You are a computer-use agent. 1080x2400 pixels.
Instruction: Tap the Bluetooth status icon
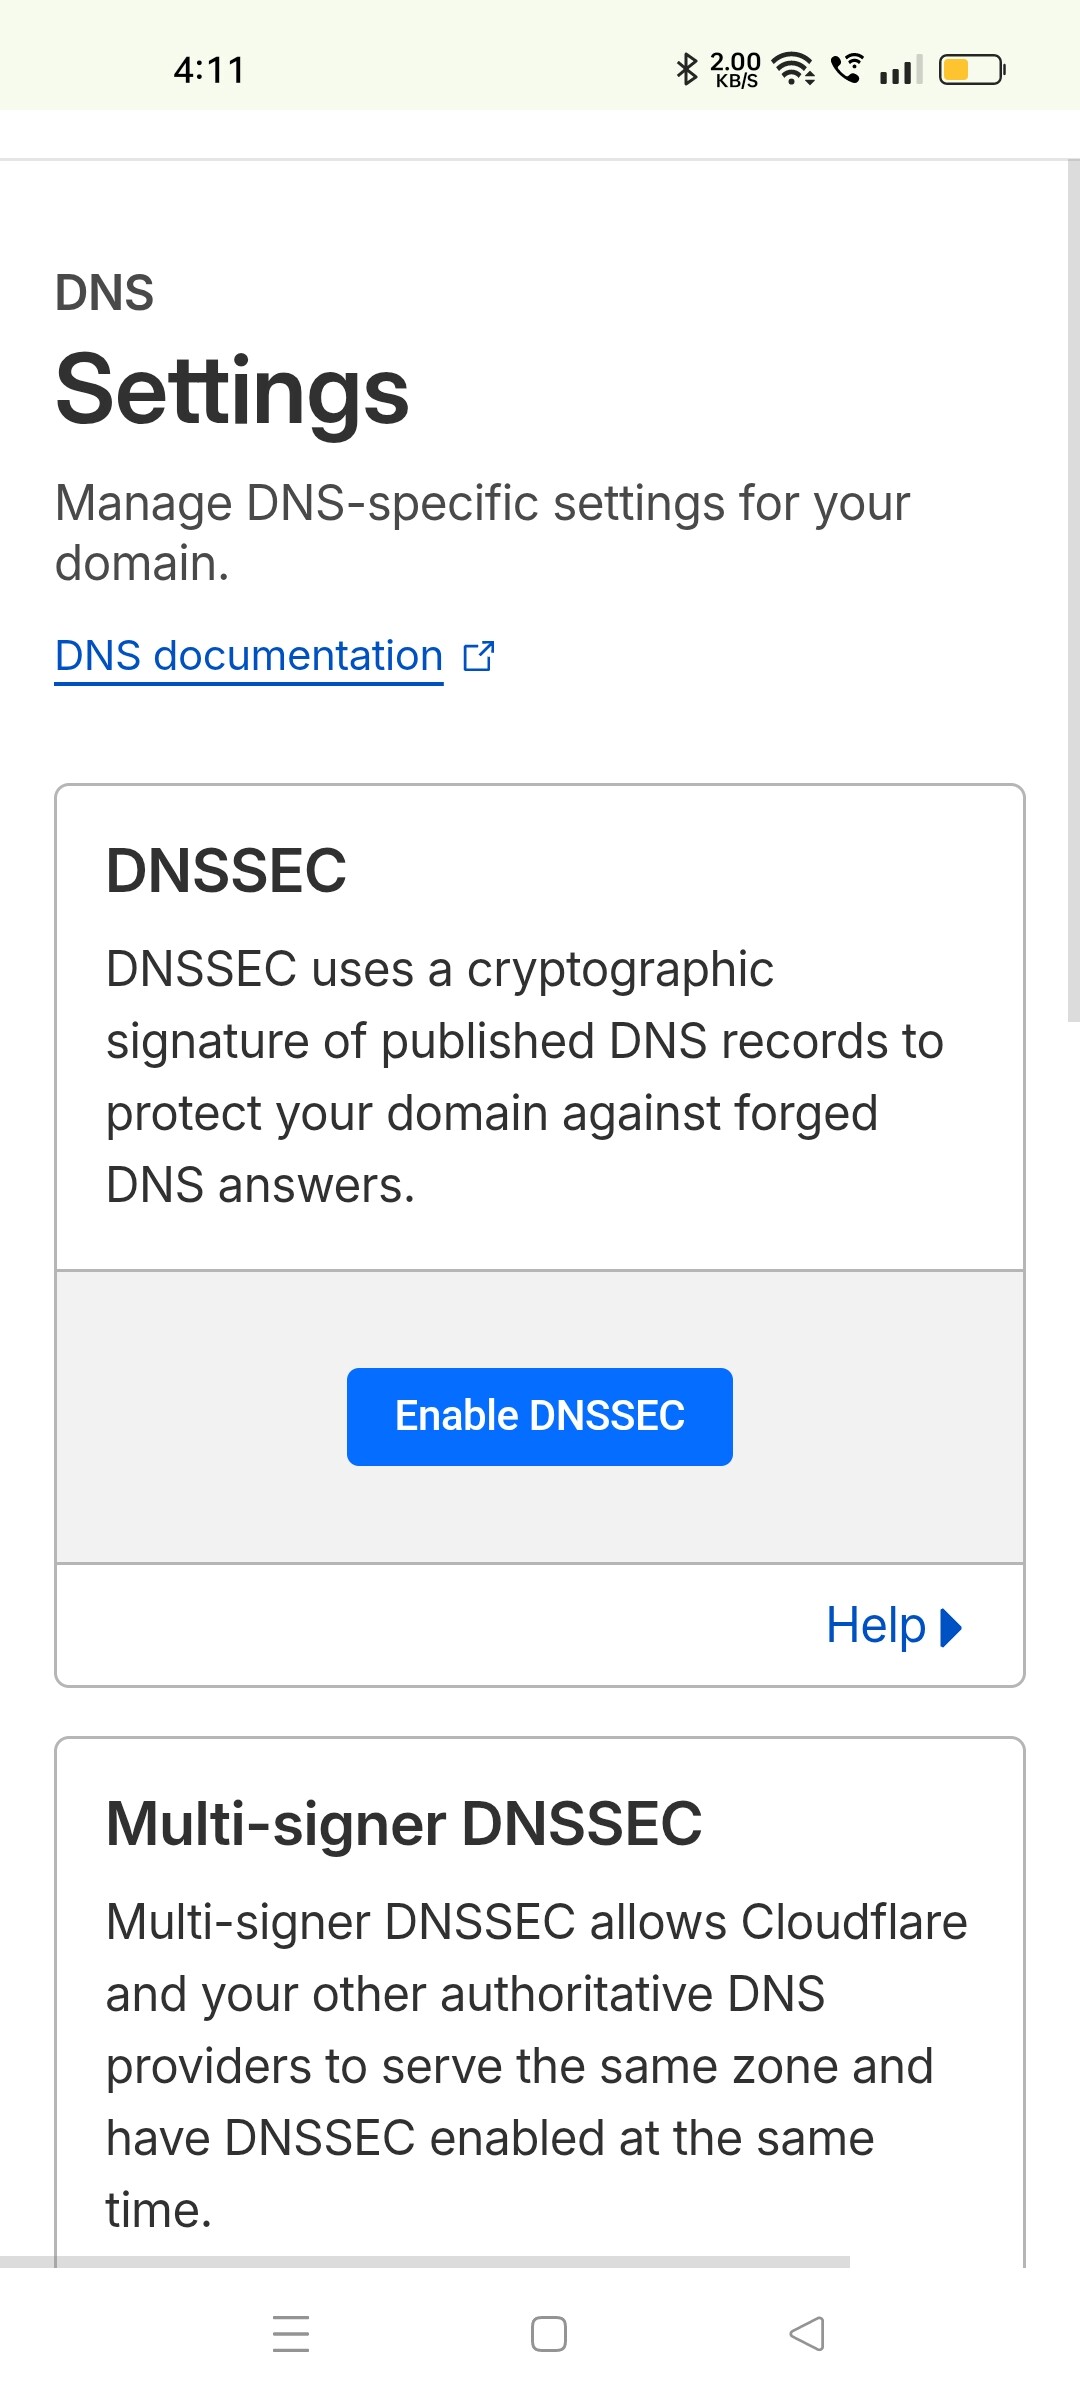686,69
